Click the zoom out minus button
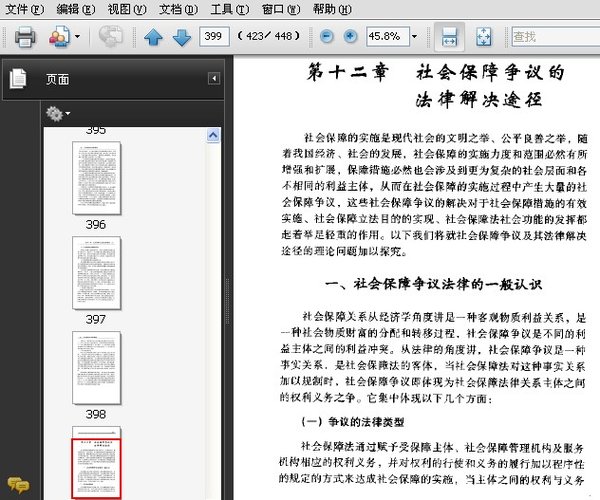This screenshot has width=600, height=500. click(327, 37)
